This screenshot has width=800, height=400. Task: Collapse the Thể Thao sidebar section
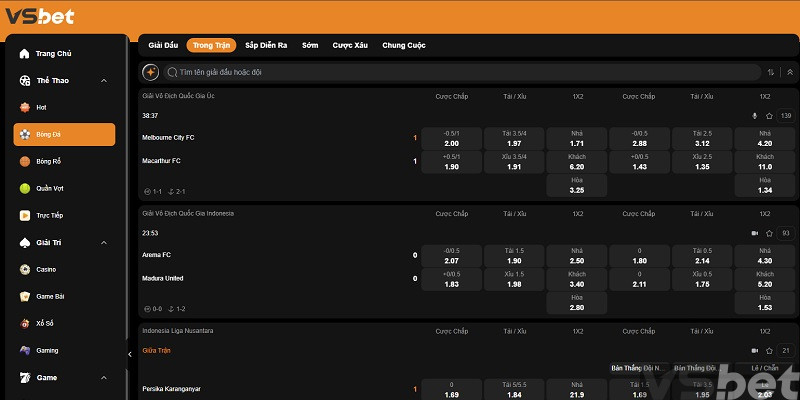tap(104, 80)
